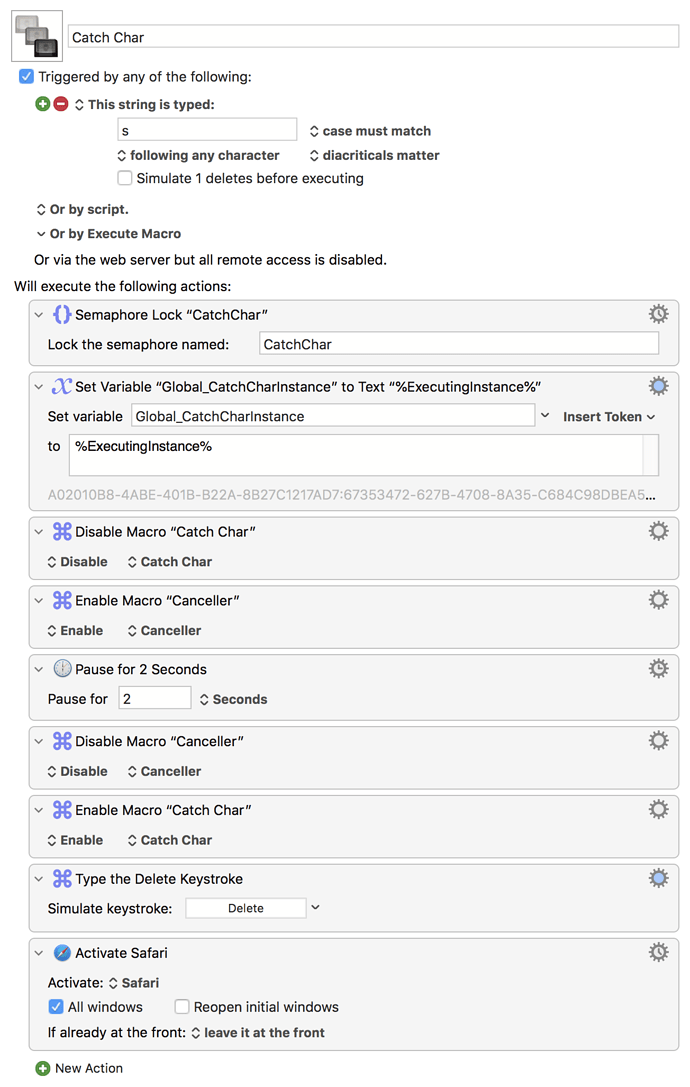Click the Catch Char macro icon
This screenshot has width=690, height=1087.
[x=37, y=36]
